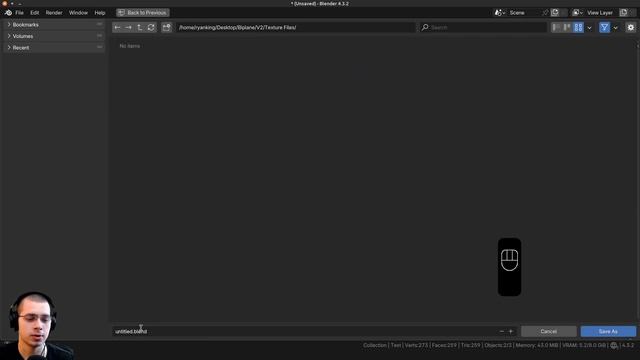Click the file browser Search field

483,27
